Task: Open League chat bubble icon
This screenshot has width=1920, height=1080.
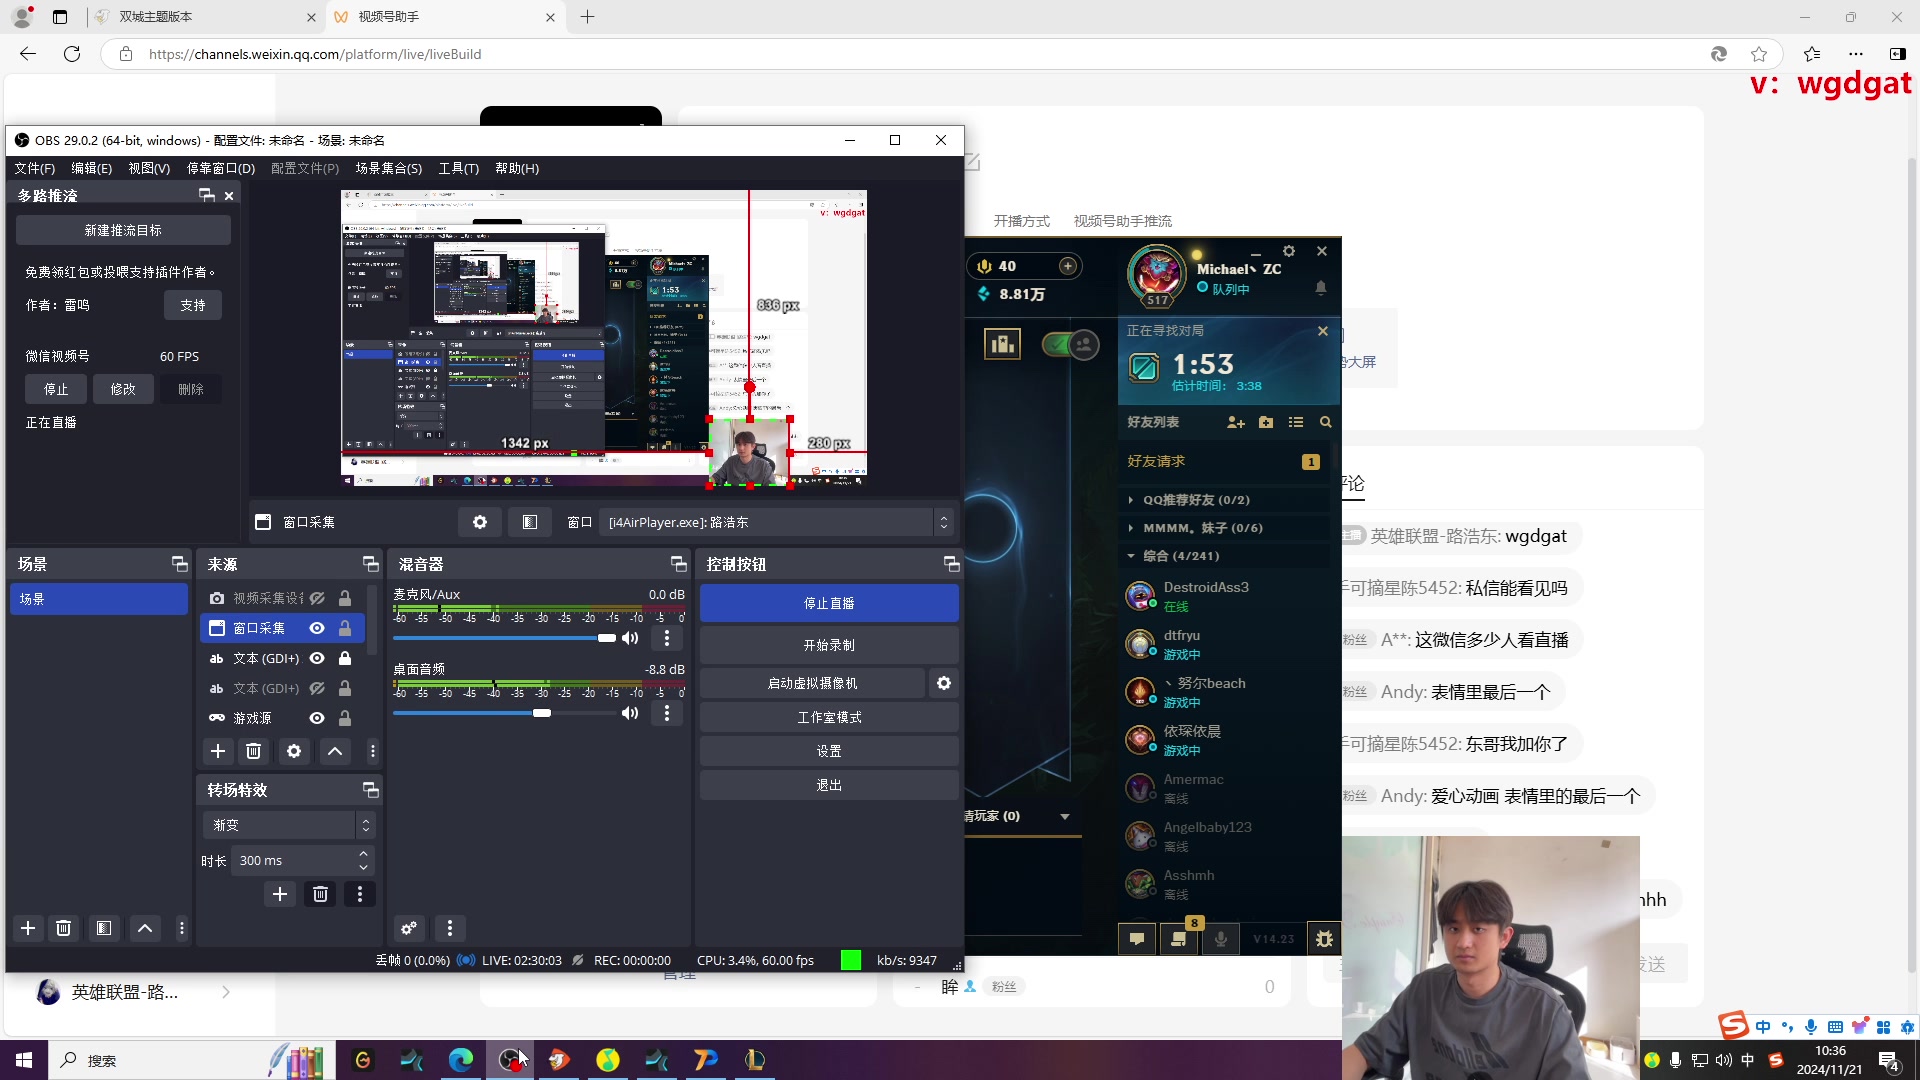Action: [1137, 939]
